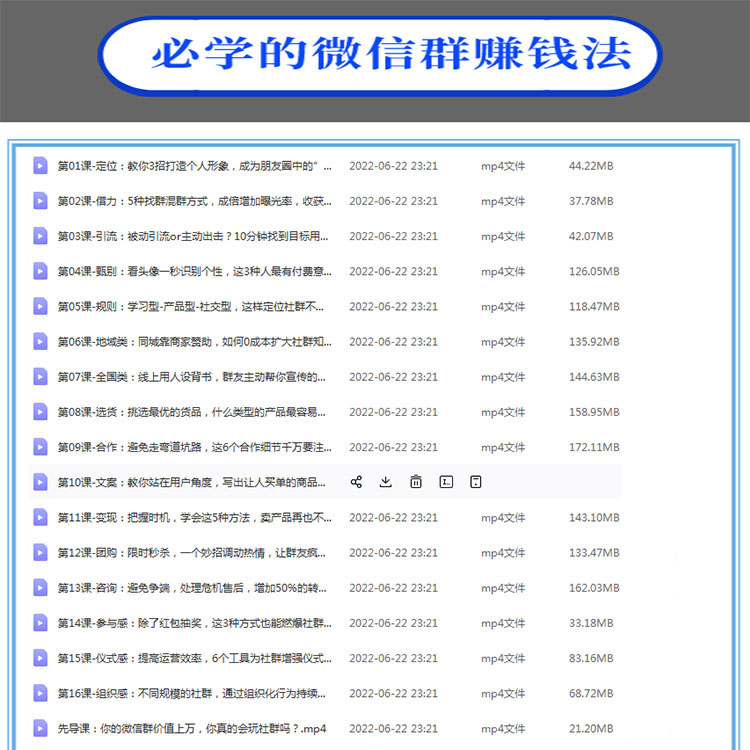
Task: Download the lesson 10 文案 video file
Action: tap(386, 482)
